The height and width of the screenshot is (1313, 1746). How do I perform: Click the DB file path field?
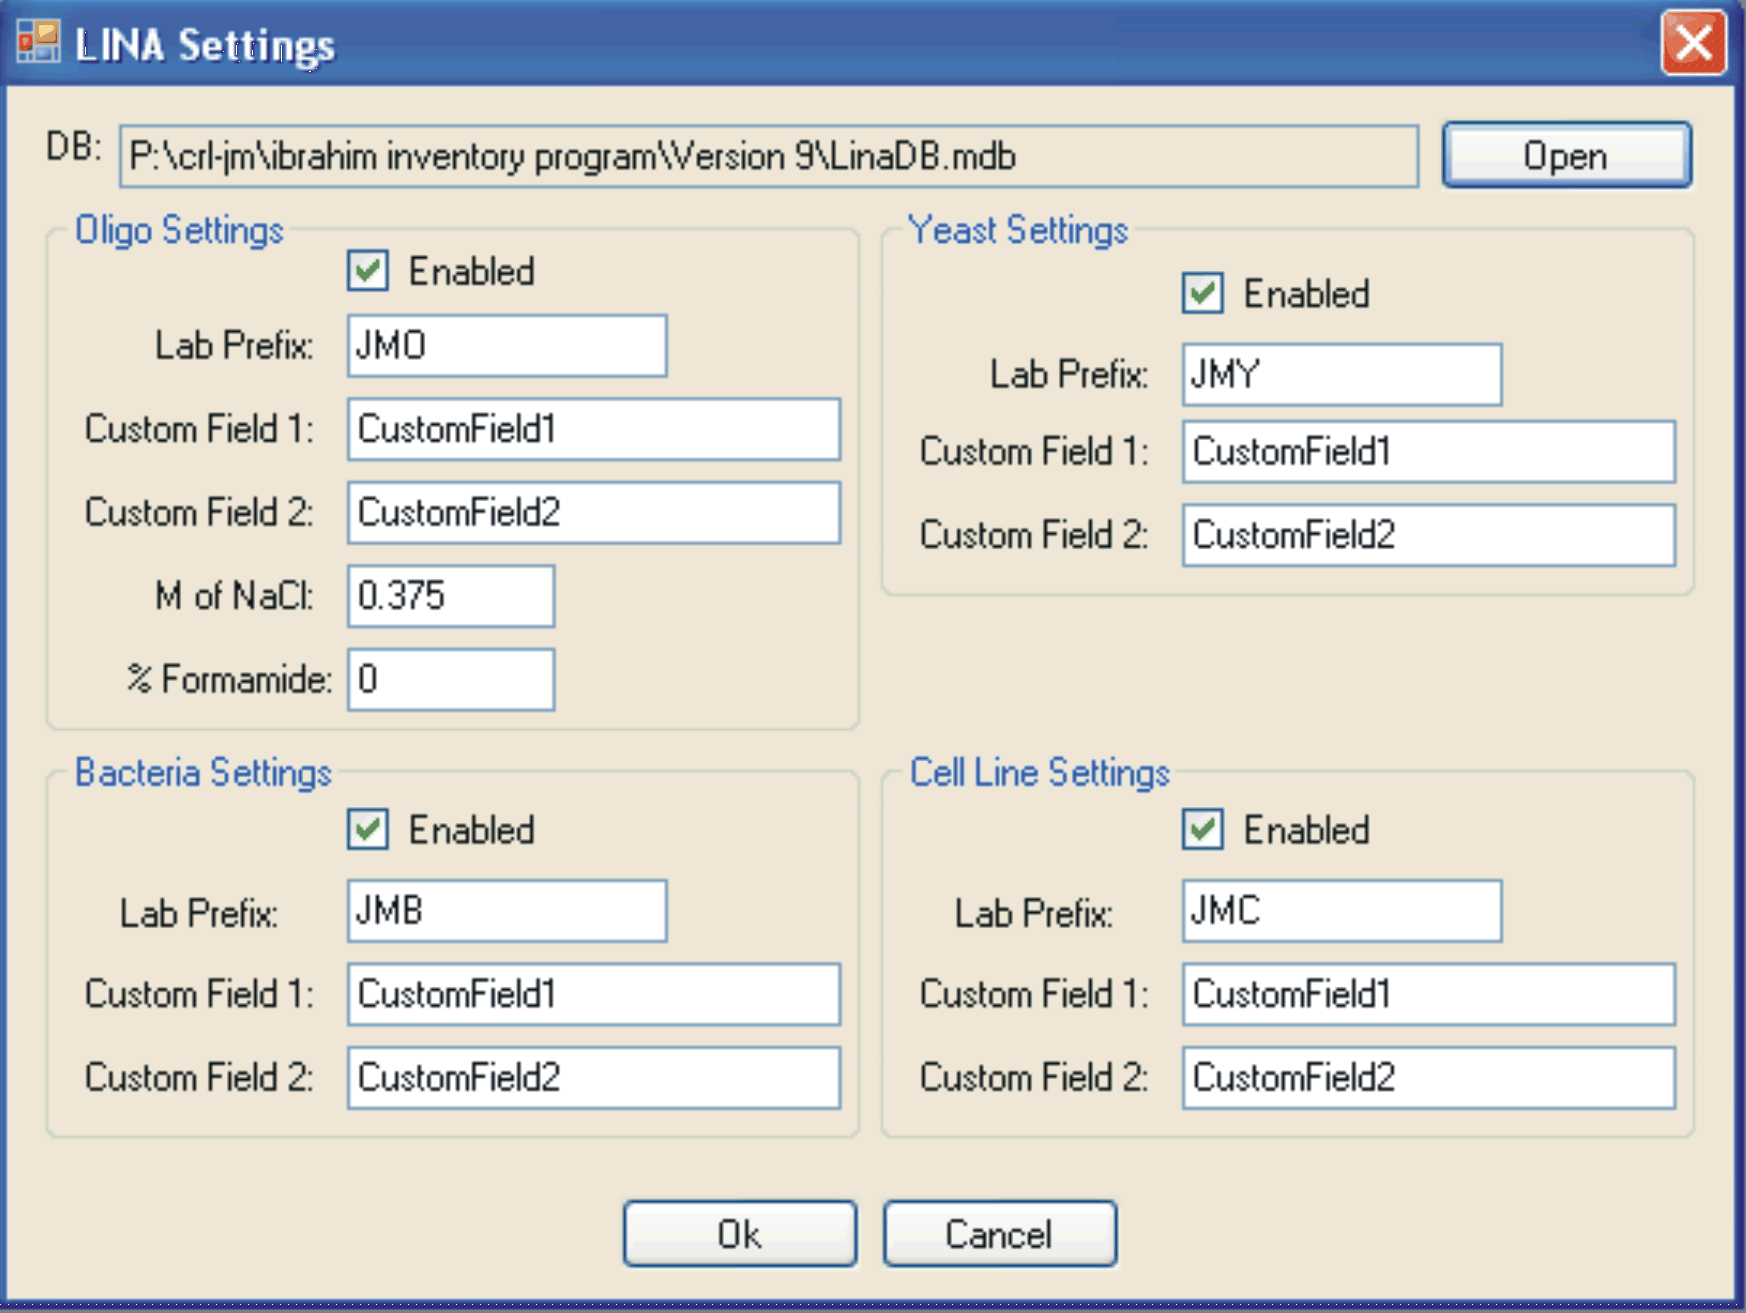click(x=767, y=157)
